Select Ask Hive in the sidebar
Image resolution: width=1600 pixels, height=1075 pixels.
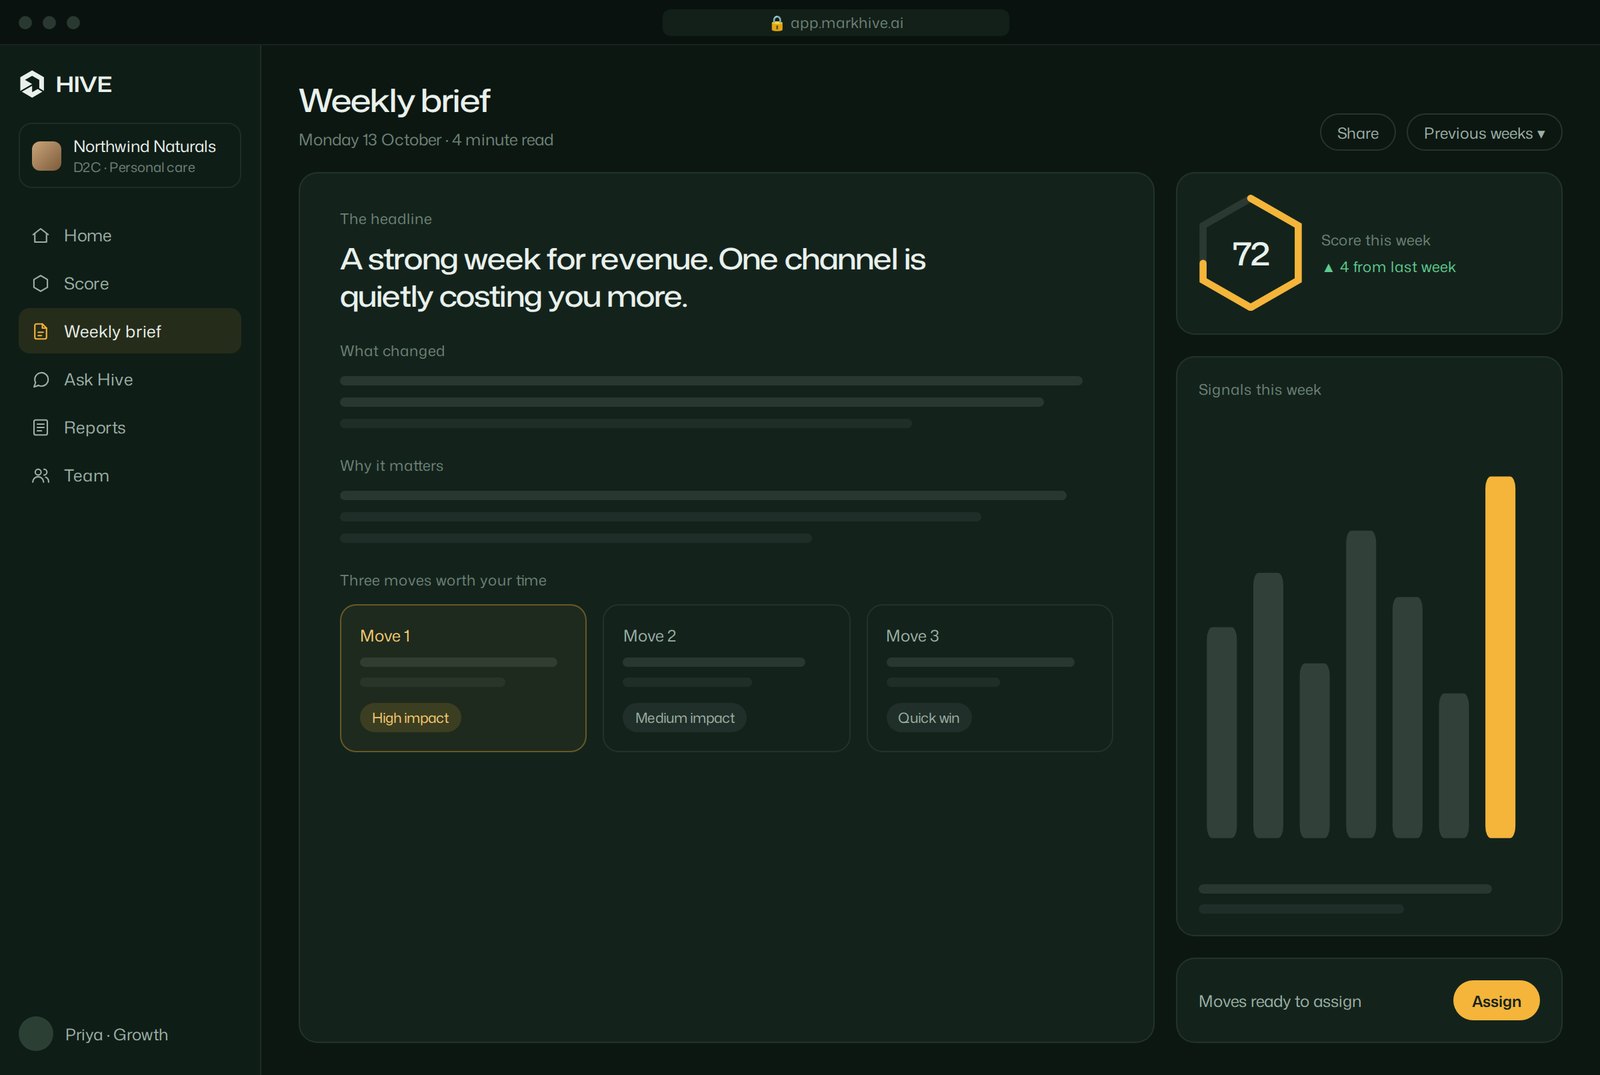130,380
